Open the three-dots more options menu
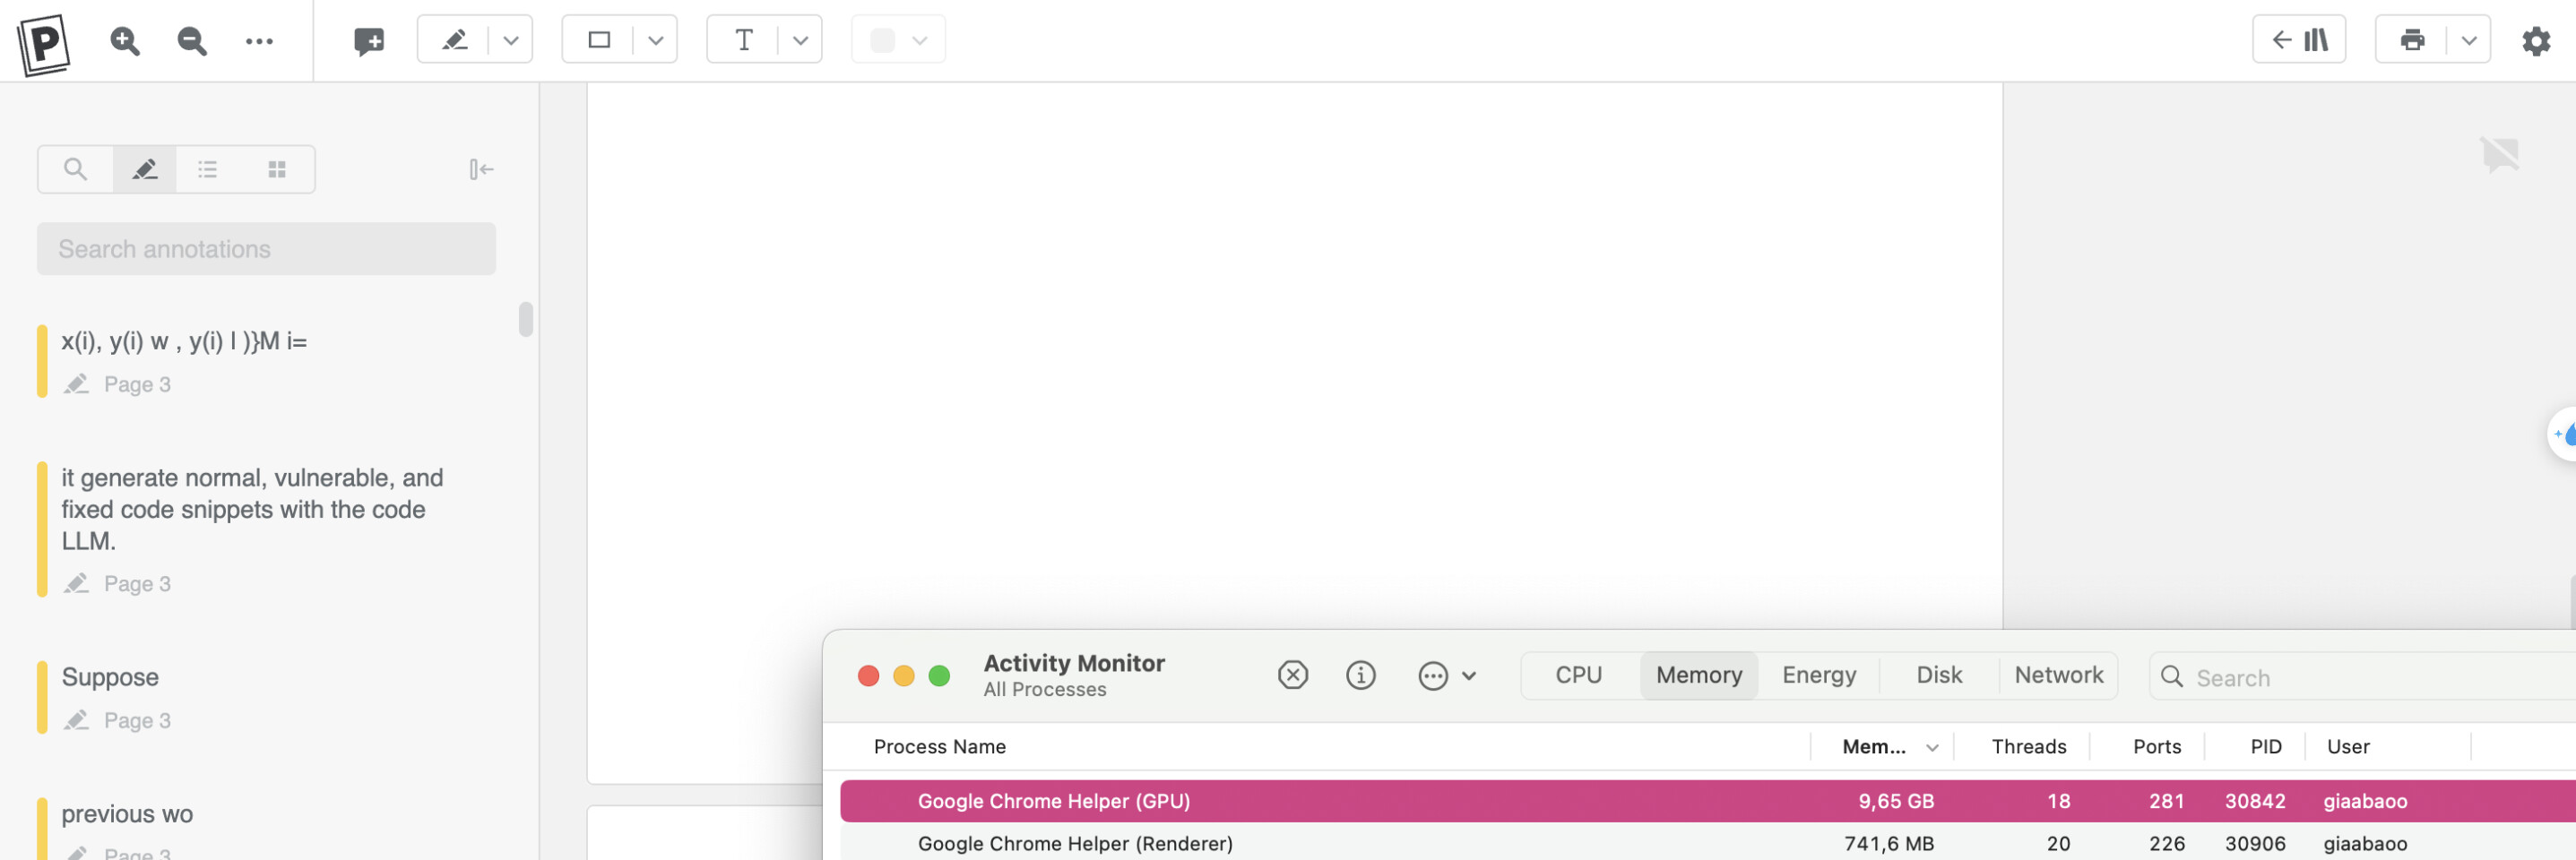The width and height of the screenshot is (2576, 860). [x=259, y=41]
